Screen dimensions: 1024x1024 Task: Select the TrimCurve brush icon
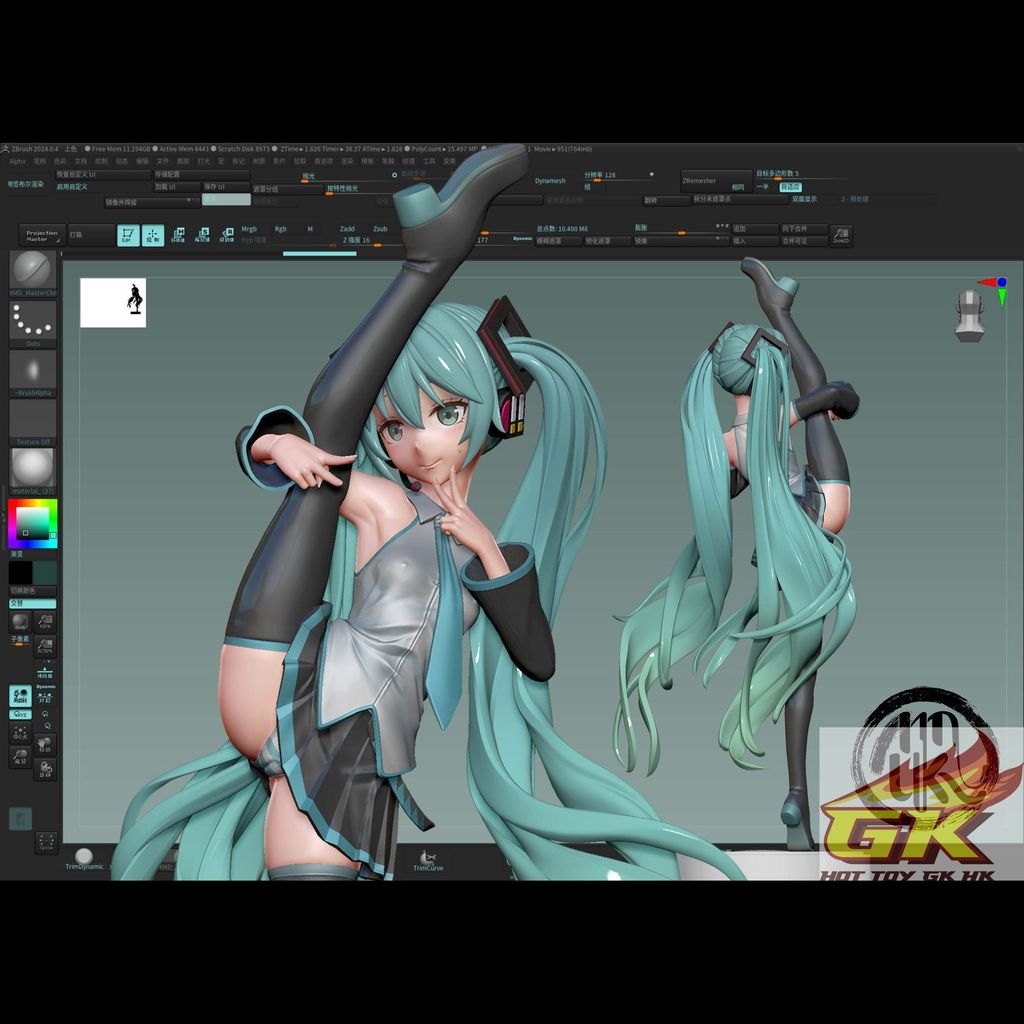pyautogui.click(x=428, y=858)
